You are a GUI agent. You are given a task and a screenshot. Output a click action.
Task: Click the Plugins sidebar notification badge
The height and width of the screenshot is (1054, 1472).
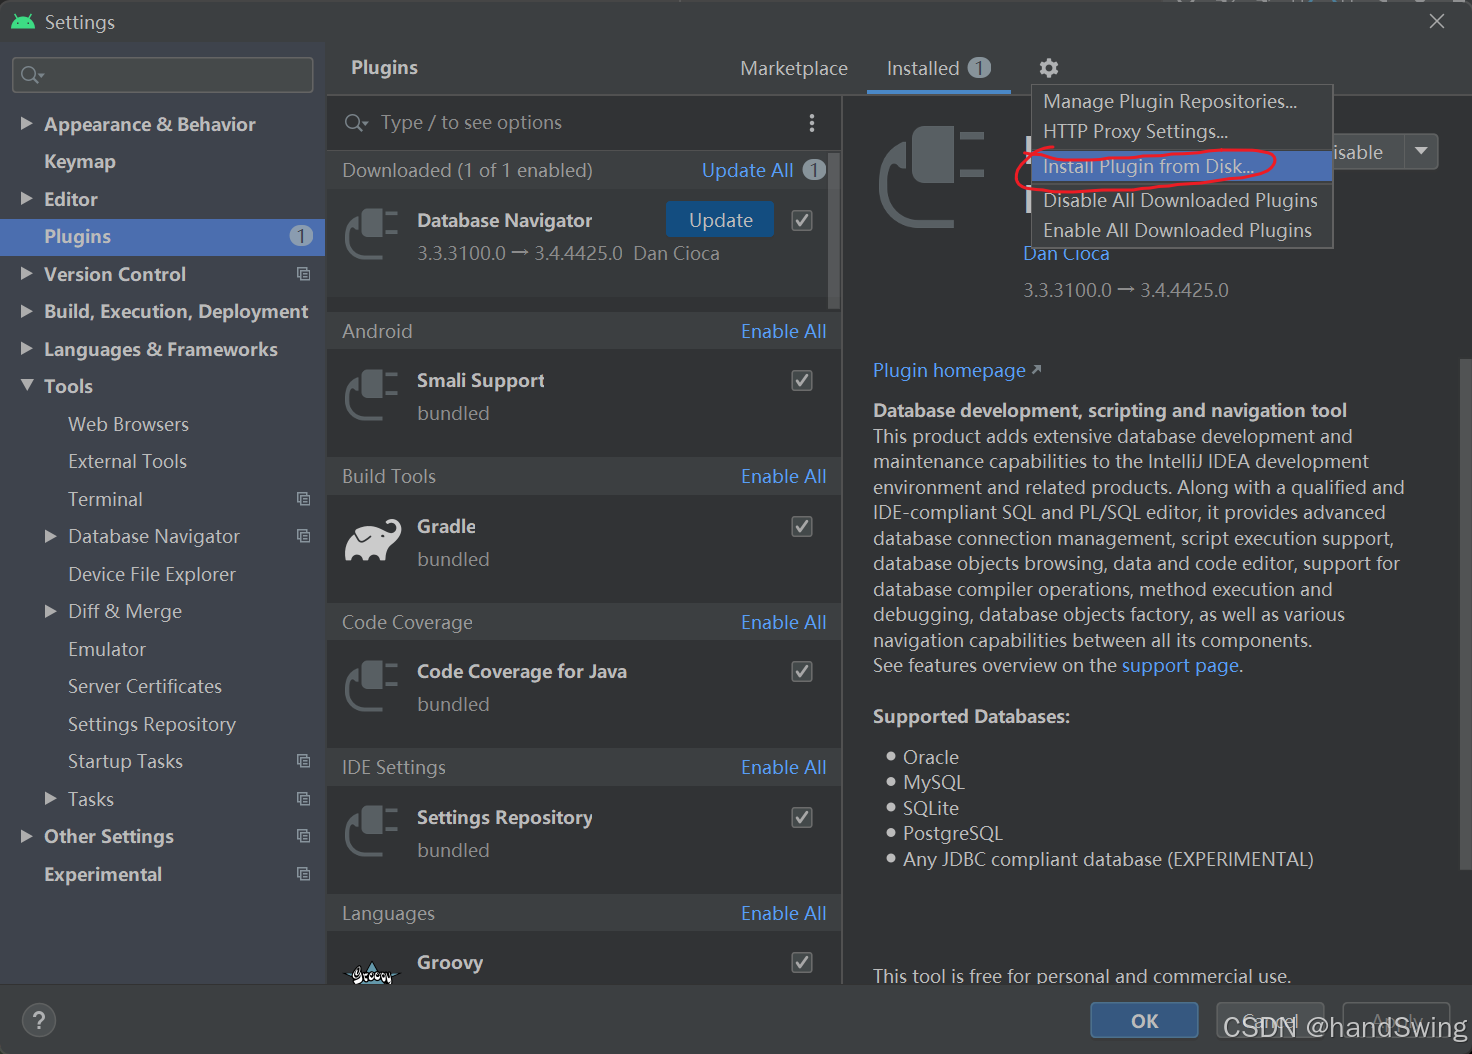[301, 236]
